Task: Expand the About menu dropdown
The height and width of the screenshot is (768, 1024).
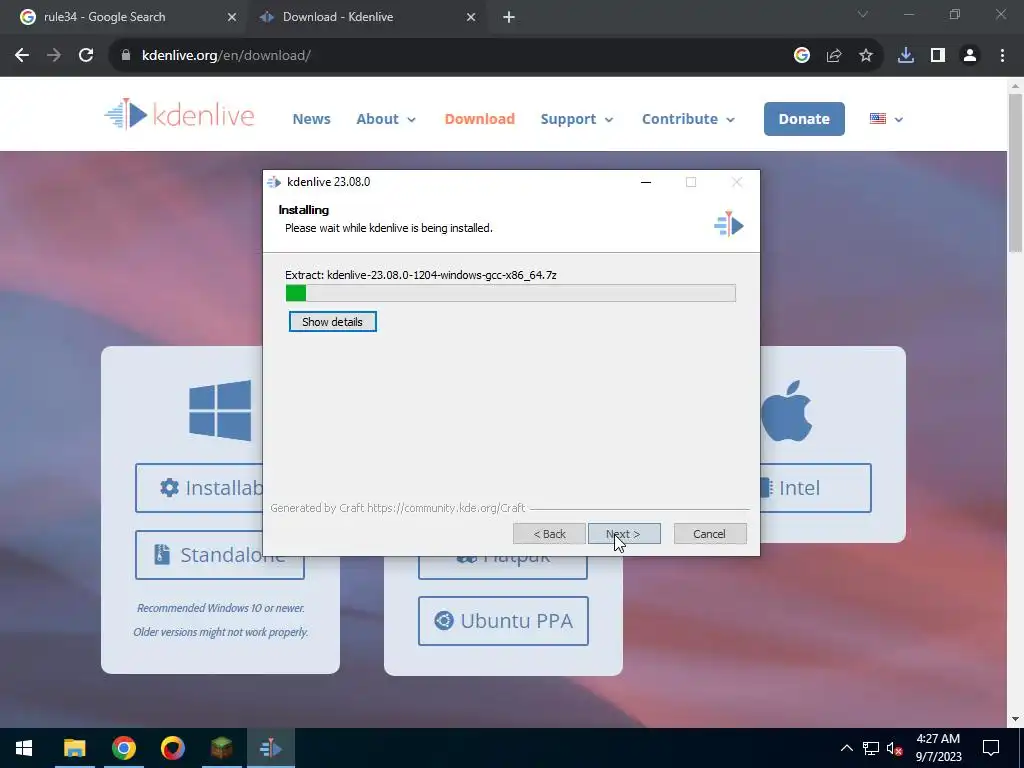Action: (385, 119)
